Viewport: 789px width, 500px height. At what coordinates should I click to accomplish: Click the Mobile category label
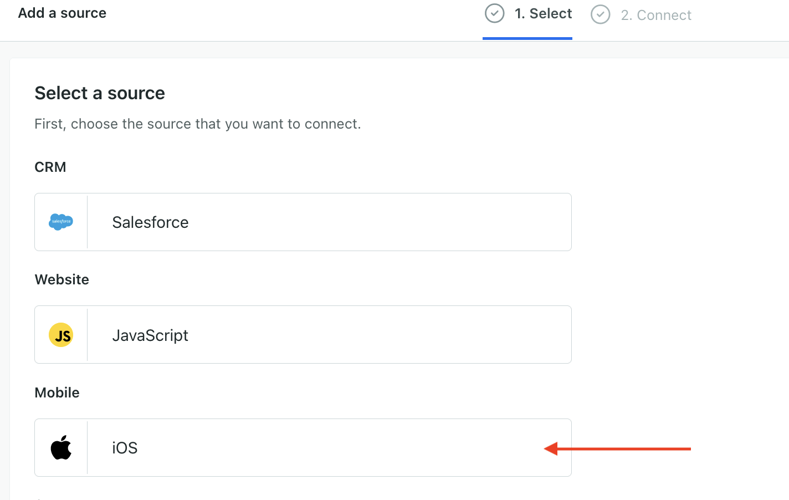click(57, 393)
